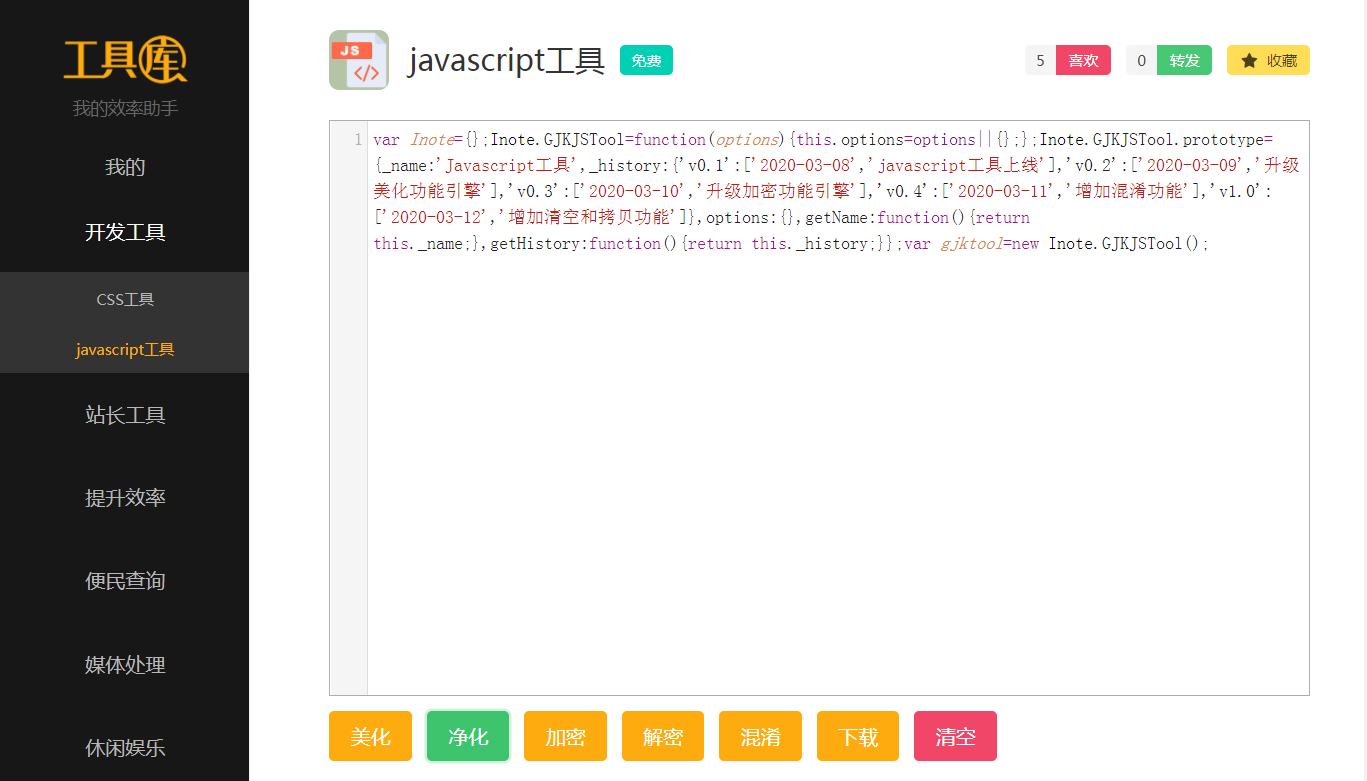Click inside the JavaScript code editor

click(x=837, y=450)
